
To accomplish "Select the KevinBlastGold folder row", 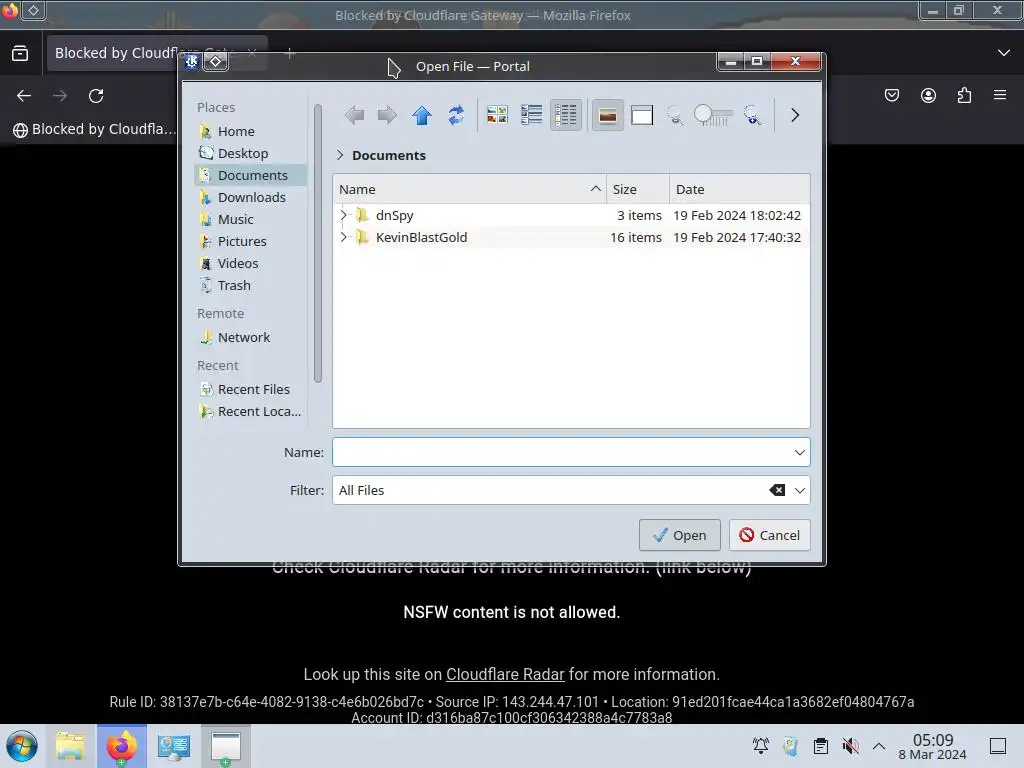I will point(571,237).
